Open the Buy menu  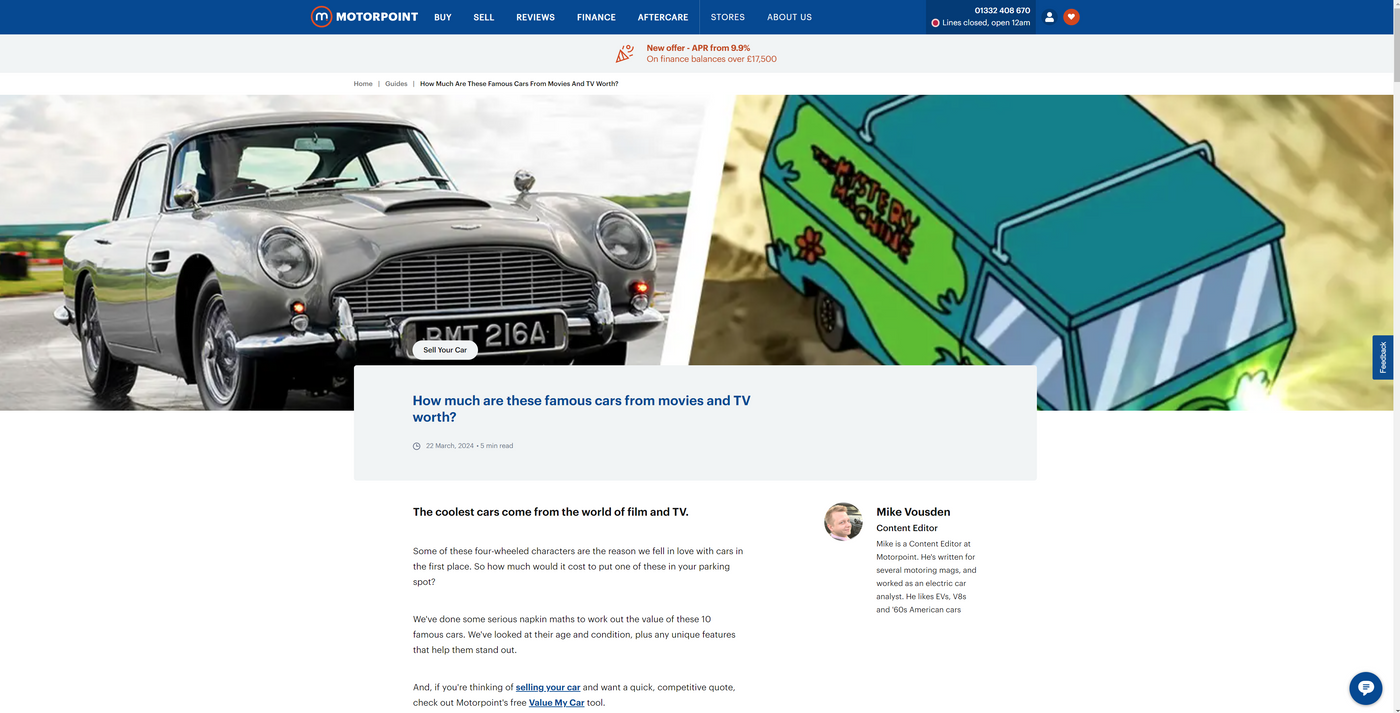tap(443, 17)
